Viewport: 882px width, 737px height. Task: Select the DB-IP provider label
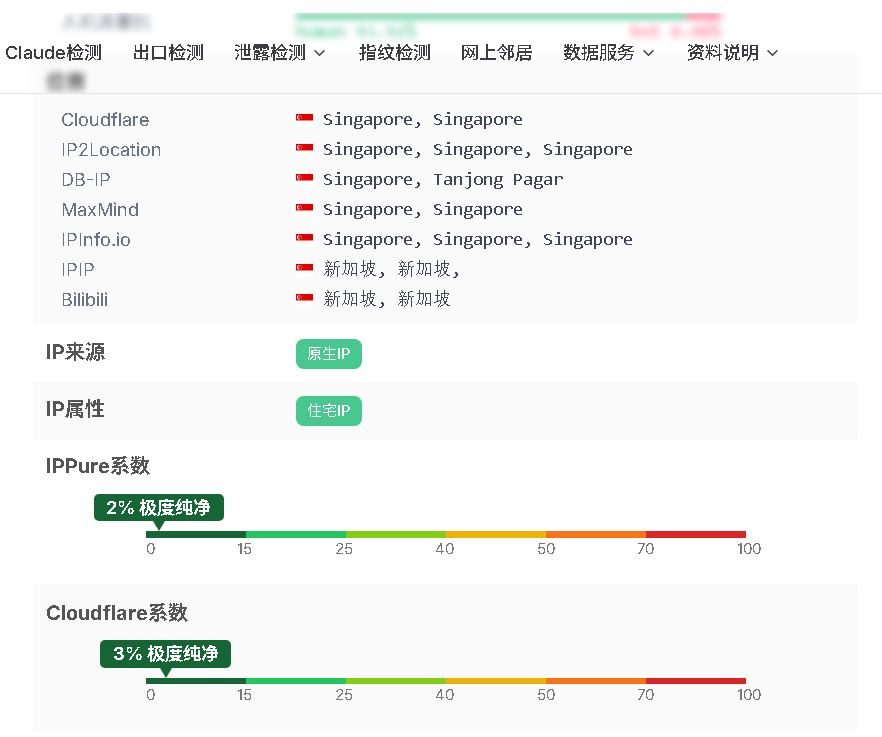pyautogui.click(x=86, y=179)
